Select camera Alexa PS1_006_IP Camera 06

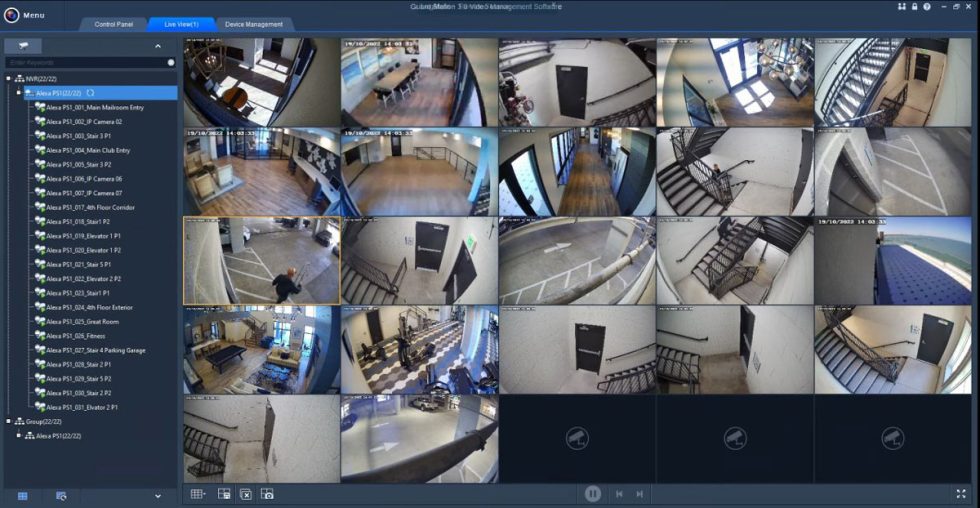tap(84, 179)
